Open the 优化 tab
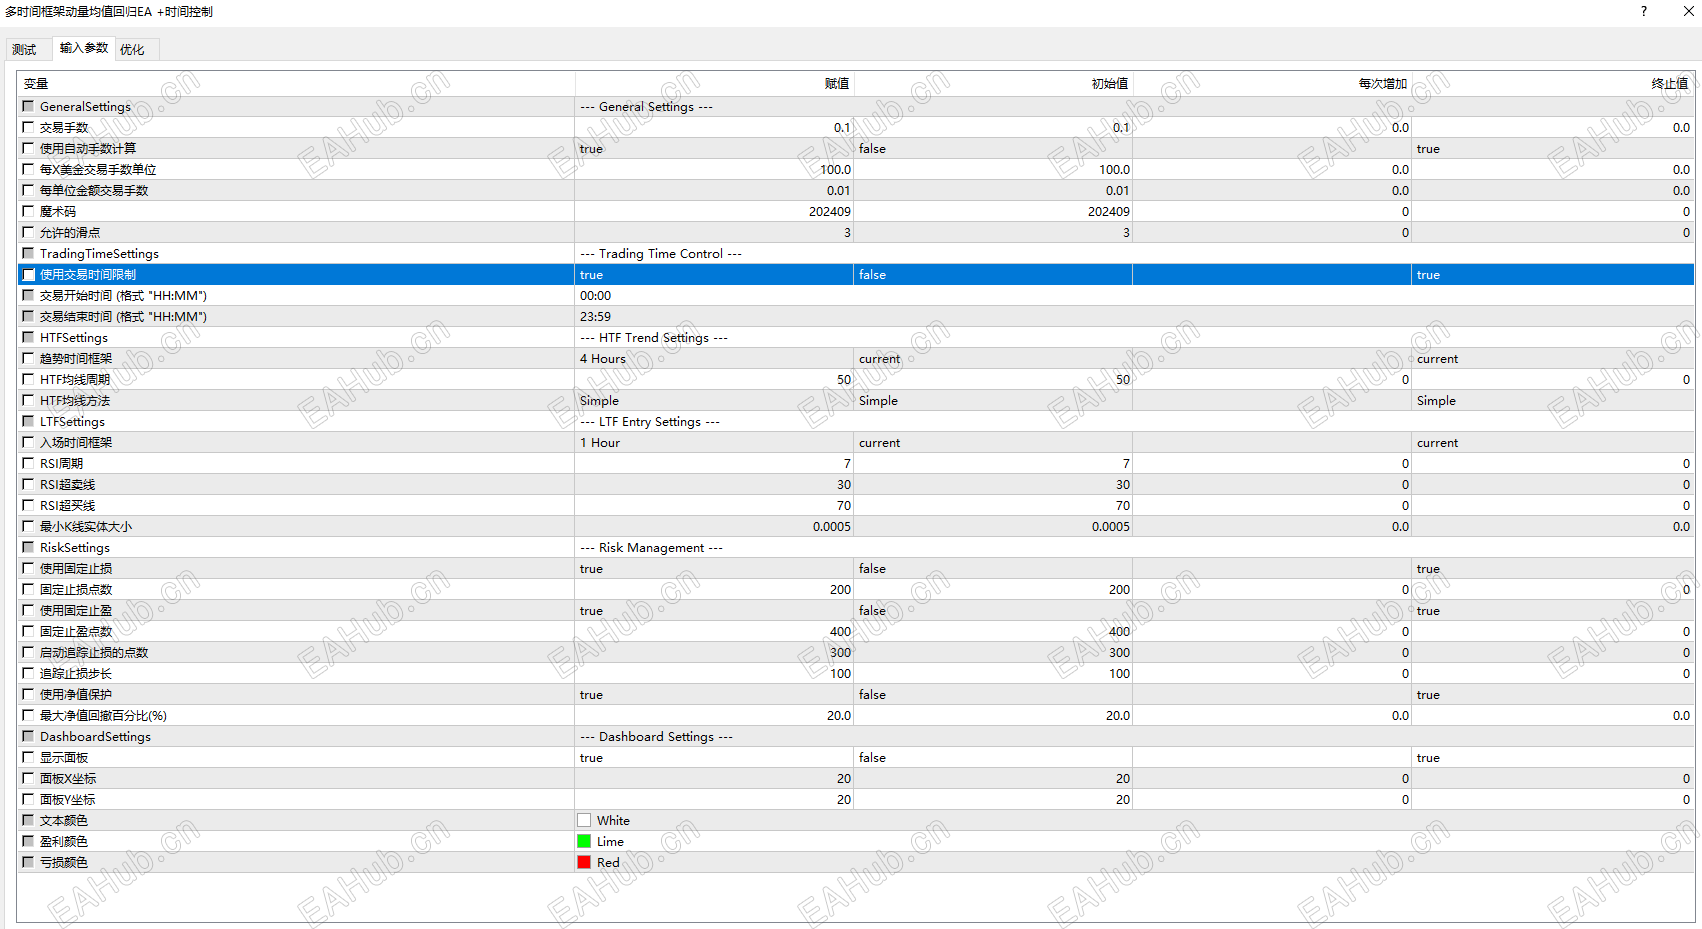 coord(132,50)
